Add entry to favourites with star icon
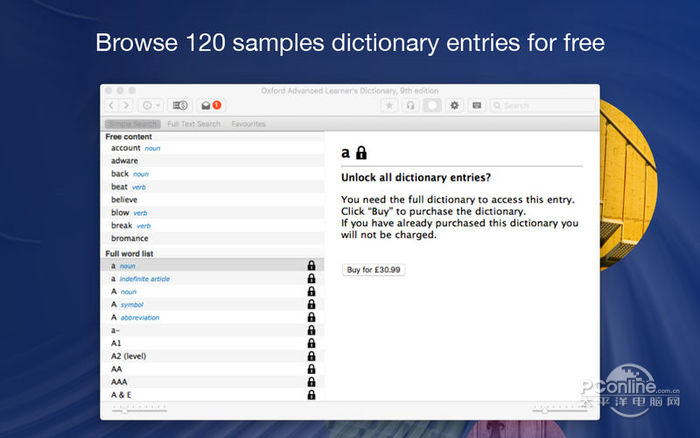The image size is (700, 438). pos(389,105)
